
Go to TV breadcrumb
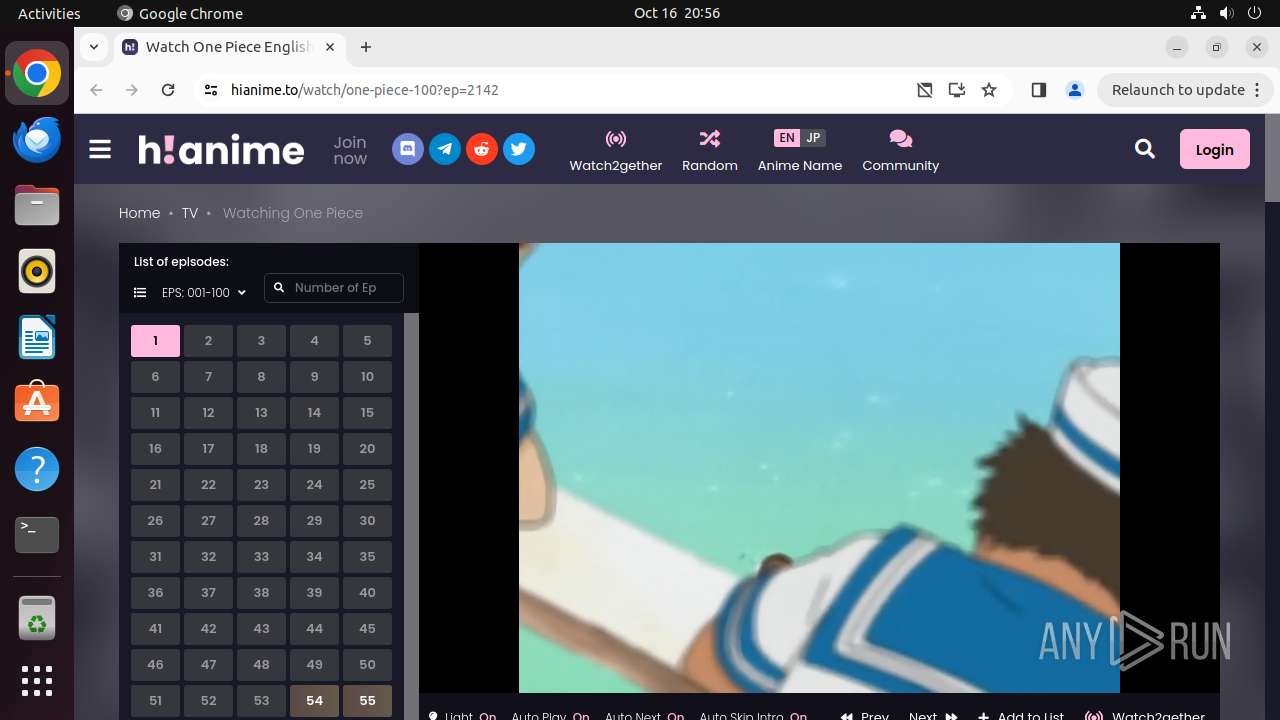click(190, 213)
